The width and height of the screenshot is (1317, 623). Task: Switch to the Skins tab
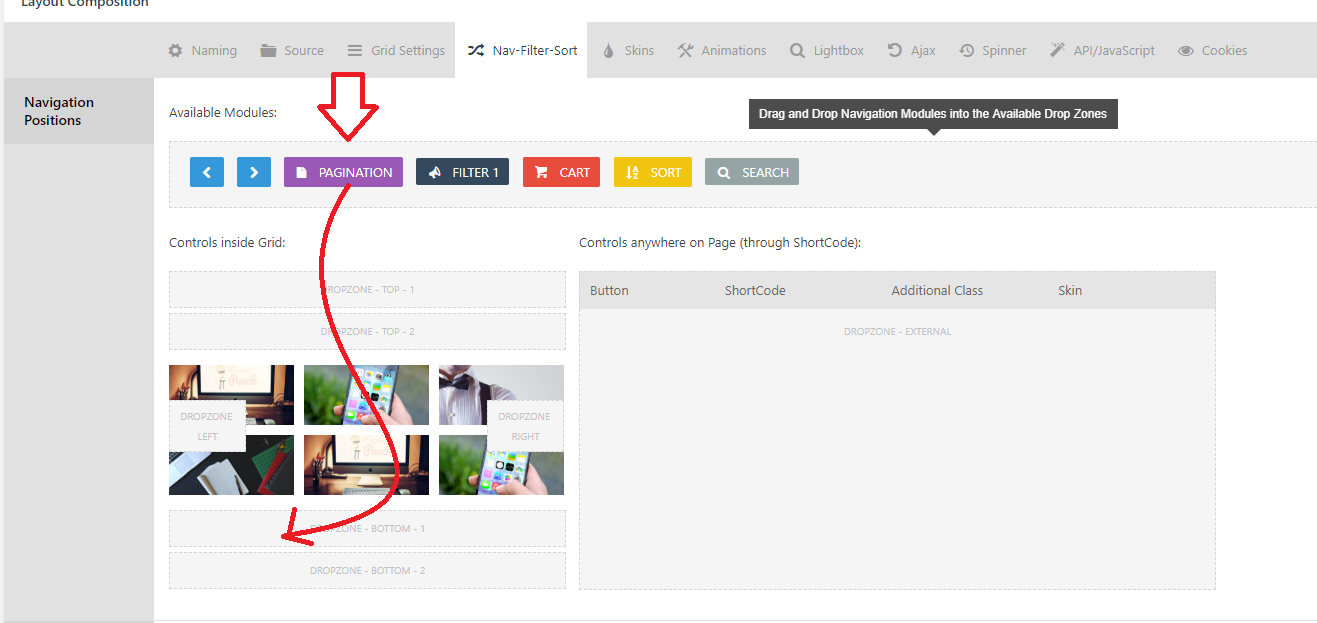coord(627,50)
